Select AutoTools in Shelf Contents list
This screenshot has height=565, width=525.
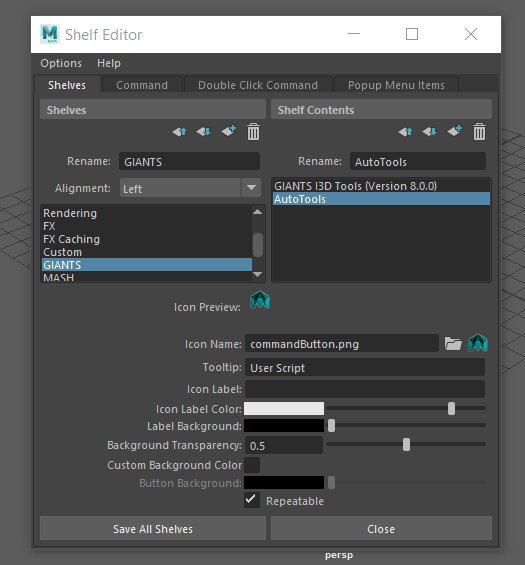click(381, 199)
